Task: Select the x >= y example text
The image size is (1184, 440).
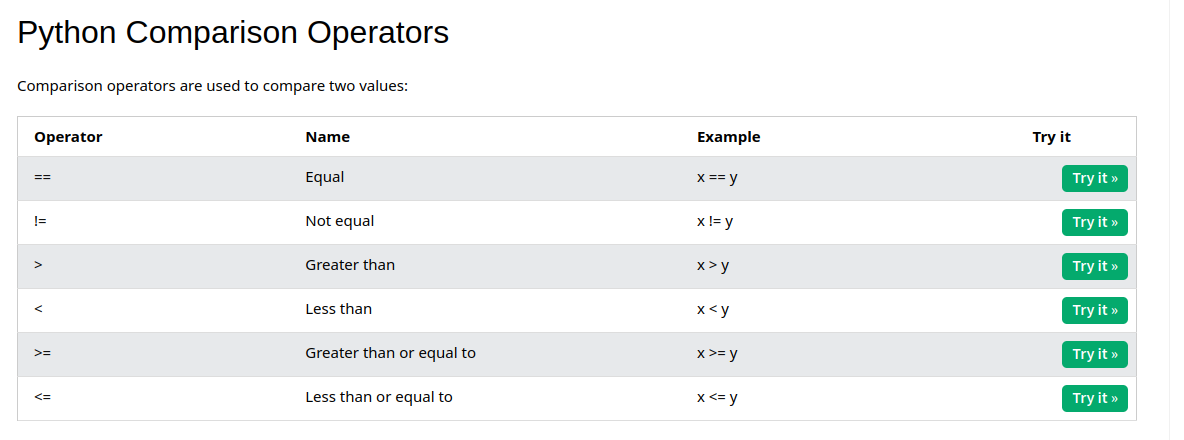Action: click(717, 353)
